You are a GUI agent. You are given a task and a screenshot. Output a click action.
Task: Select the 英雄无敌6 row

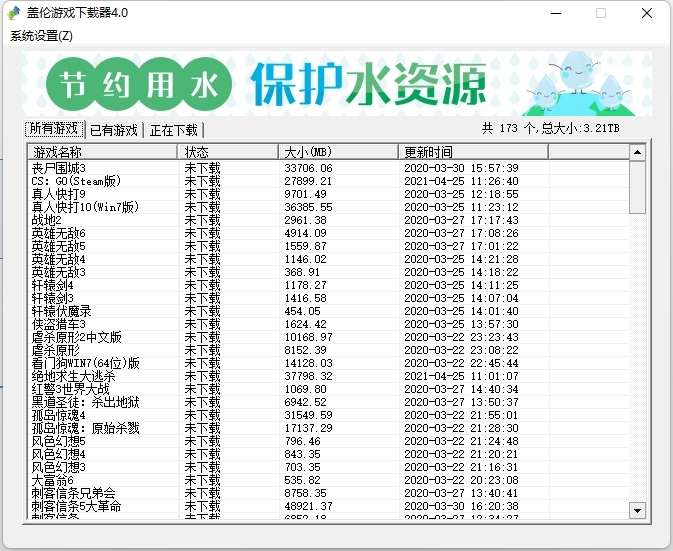(328, 233)
